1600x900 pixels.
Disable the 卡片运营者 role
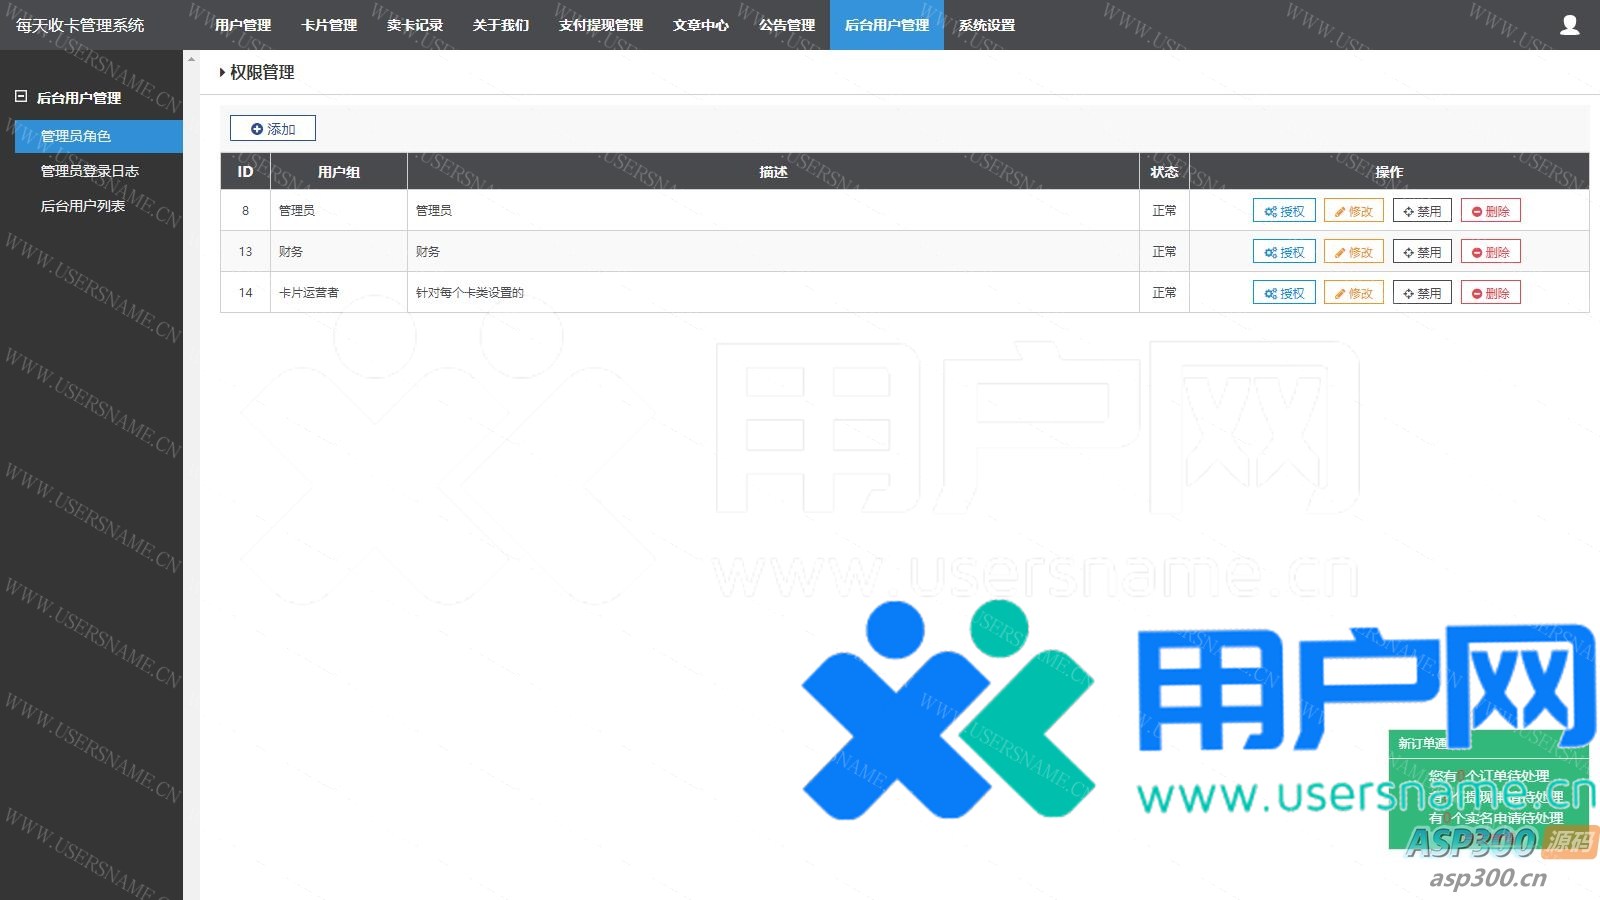[x=1421, y=293]
